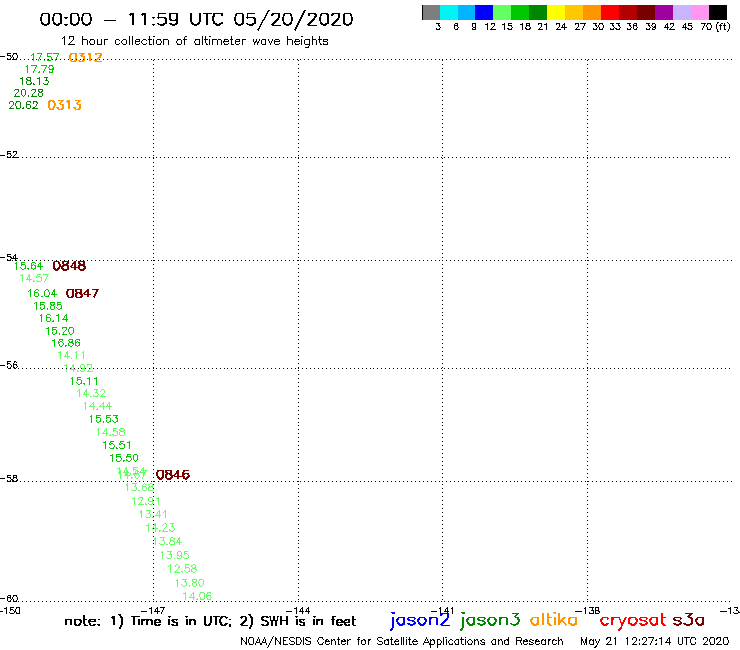Click the -138 longitude axis label
Image resolution: width=740 pixels, height=650 pixels.
click(588, 611)
